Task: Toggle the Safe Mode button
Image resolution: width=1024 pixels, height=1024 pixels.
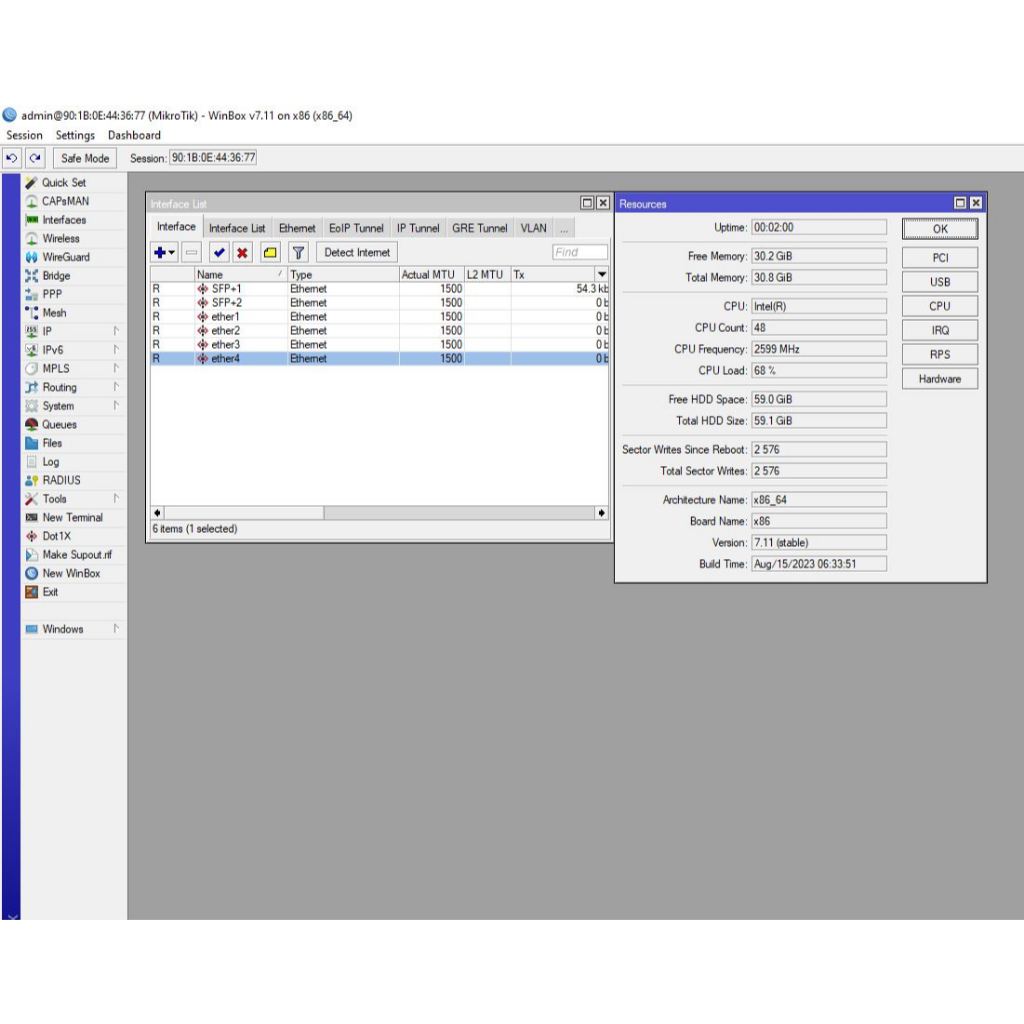Action: [85, 158]
